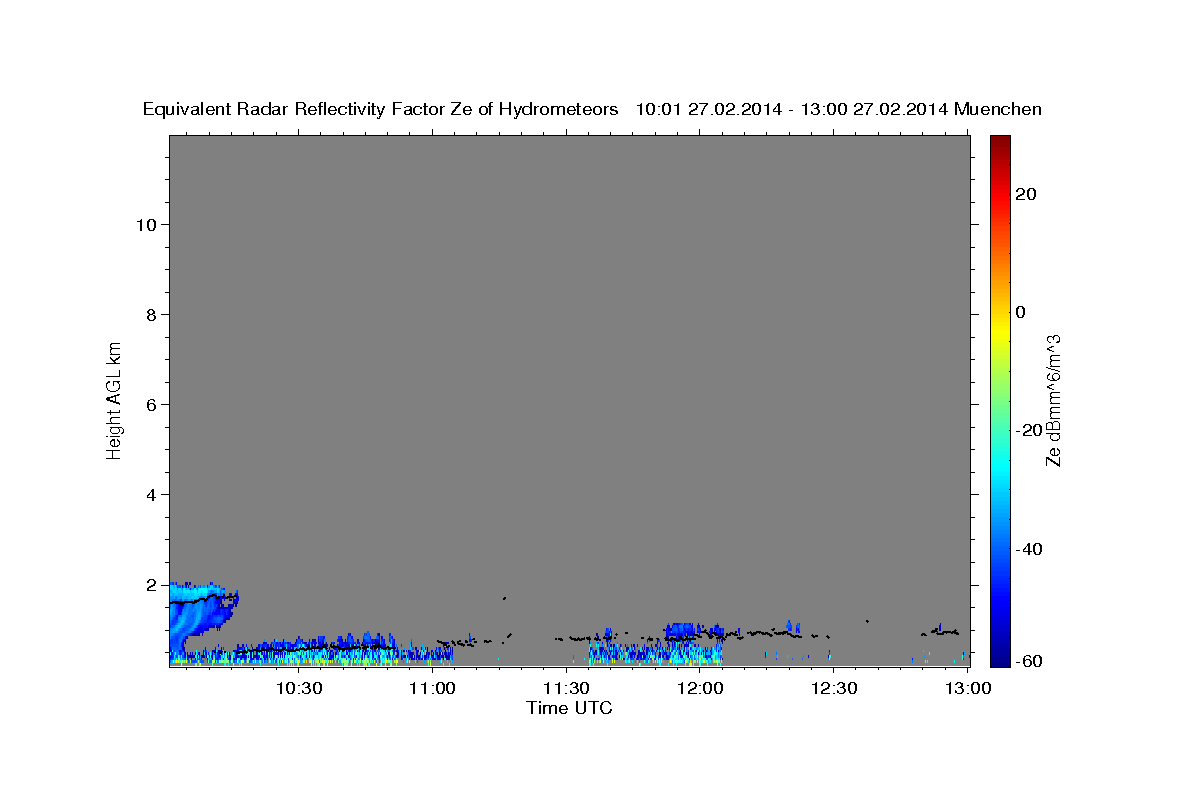The height and width of the screenshot is (800, 1200).
Task: Click the 'Ze dBmm^6/m^3' colorbar label
Action: point(1053,401)
